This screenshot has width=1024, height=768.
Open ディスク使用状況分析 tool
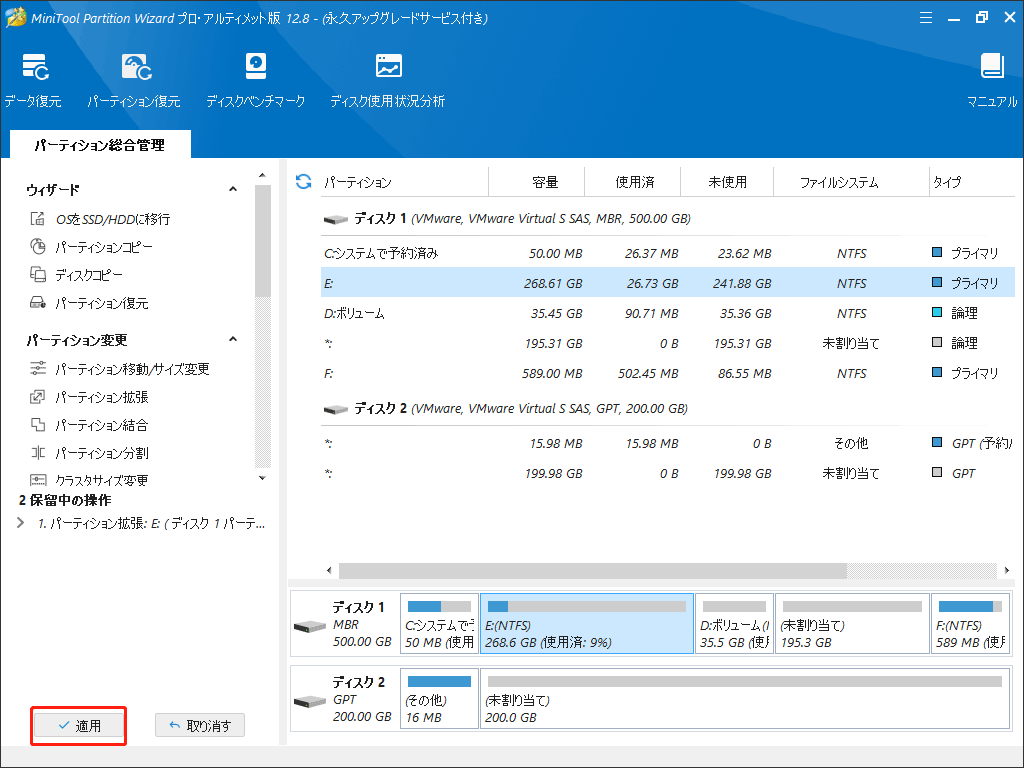388,80
